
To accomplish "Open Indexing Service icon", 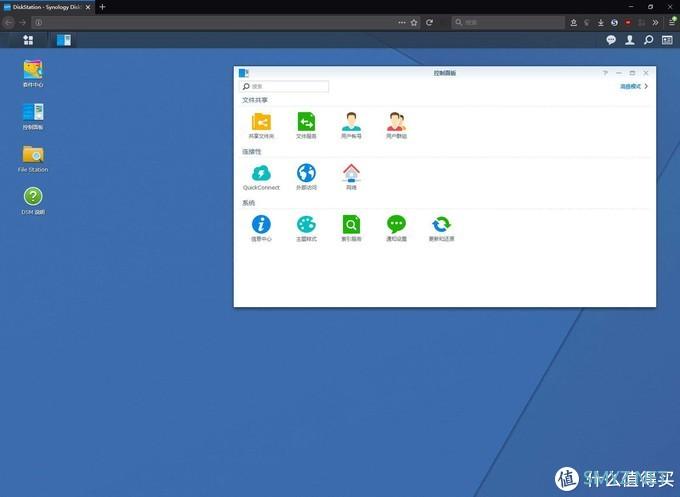I will coord(351,228).
